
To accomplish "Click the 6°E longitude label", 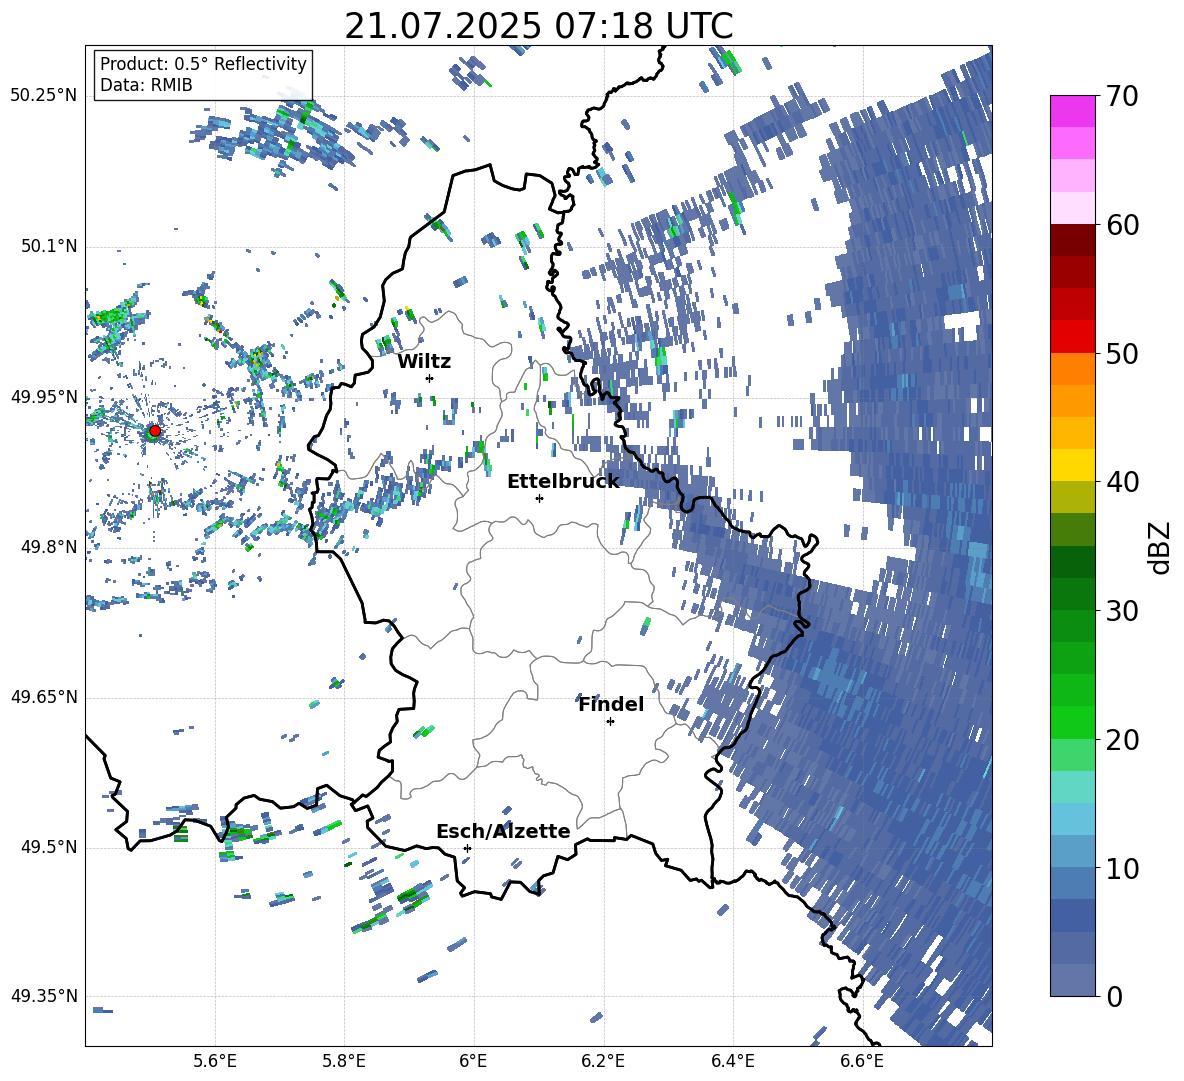I will pos(473,1062).
